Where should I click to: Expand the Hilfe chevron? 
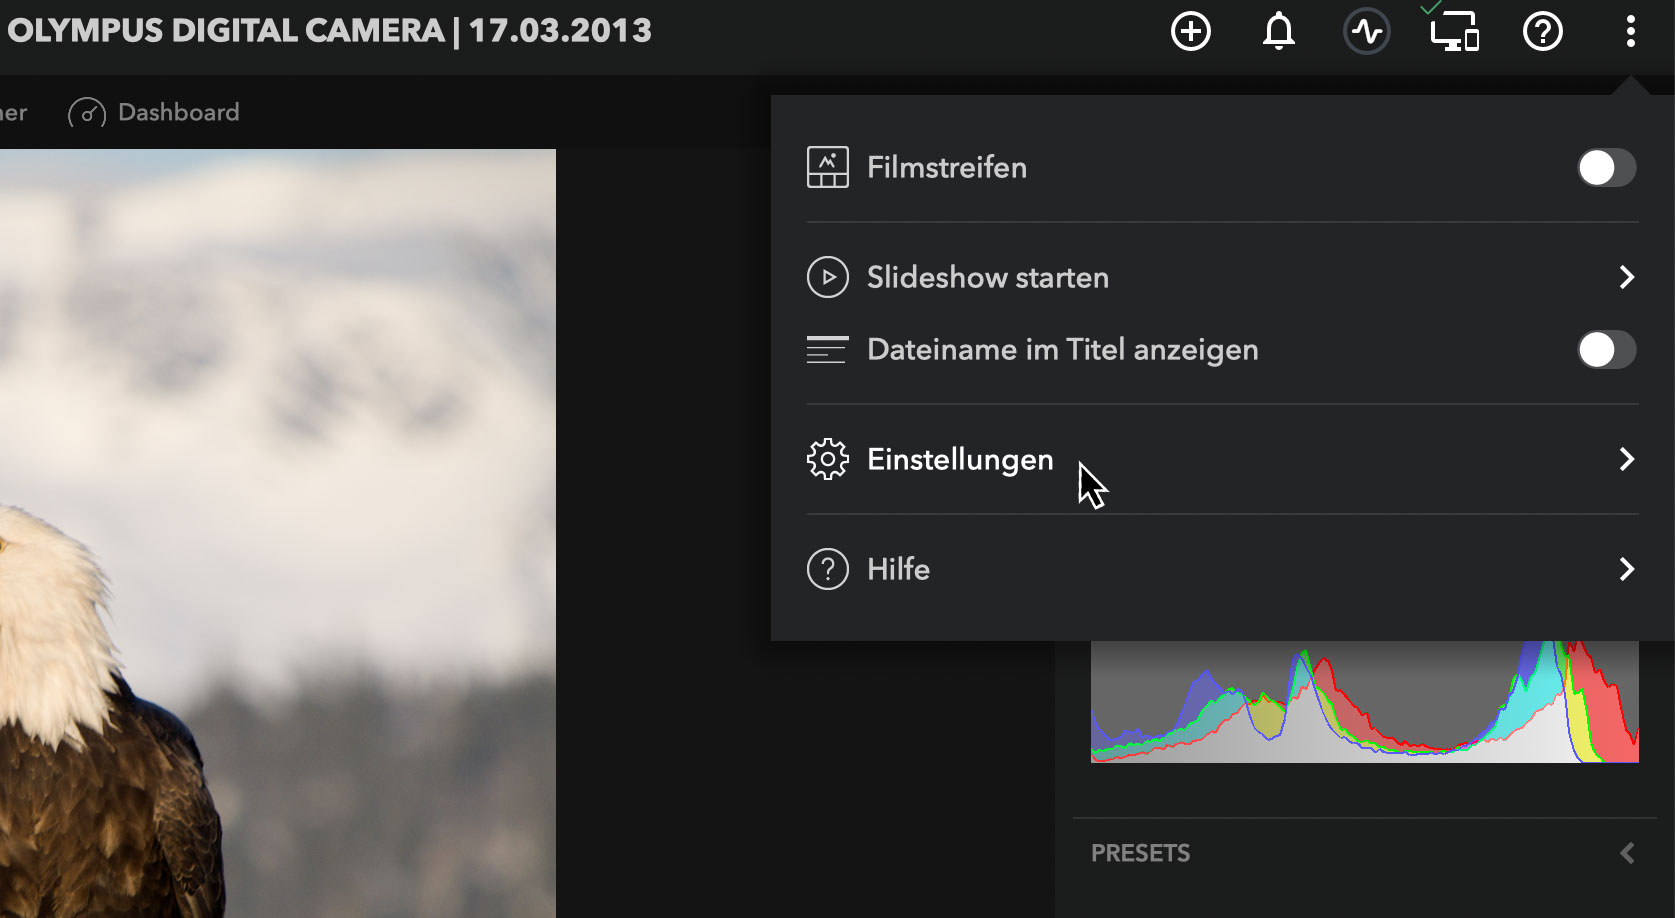coord(1627,569)
